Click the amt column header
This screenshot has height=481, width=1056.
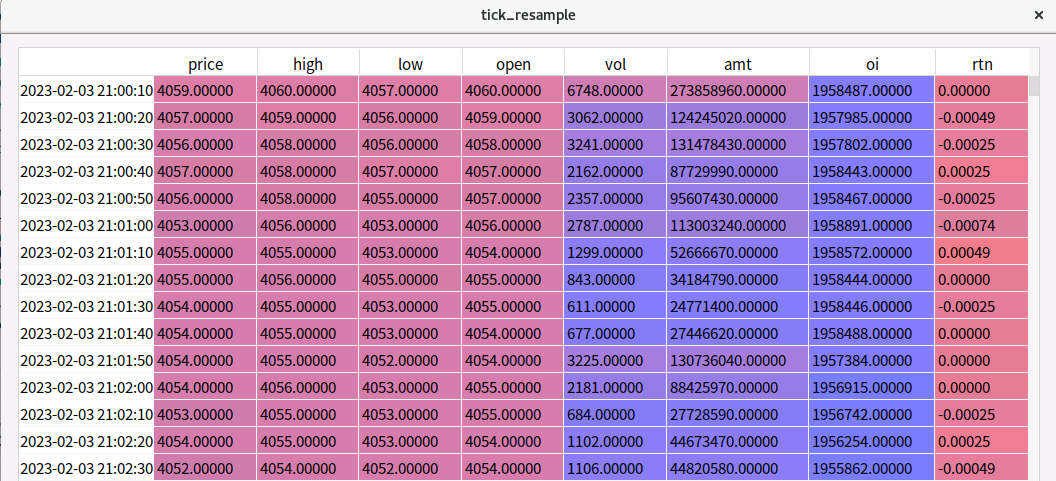(738, 64)
